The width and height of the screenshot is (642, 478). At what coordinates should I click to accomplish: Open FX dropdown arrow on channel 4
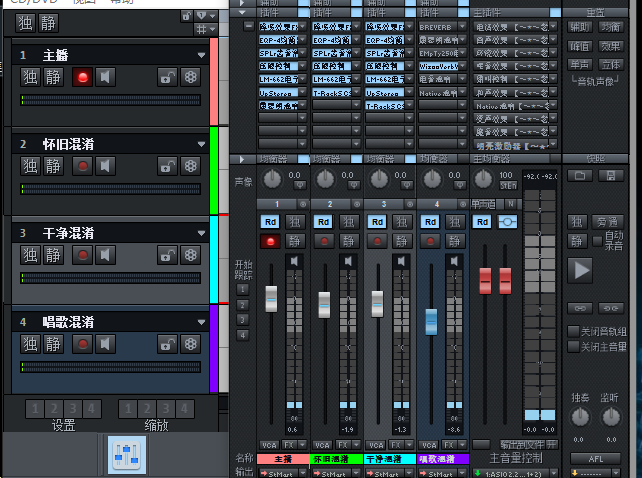click(x=463, y=444)
